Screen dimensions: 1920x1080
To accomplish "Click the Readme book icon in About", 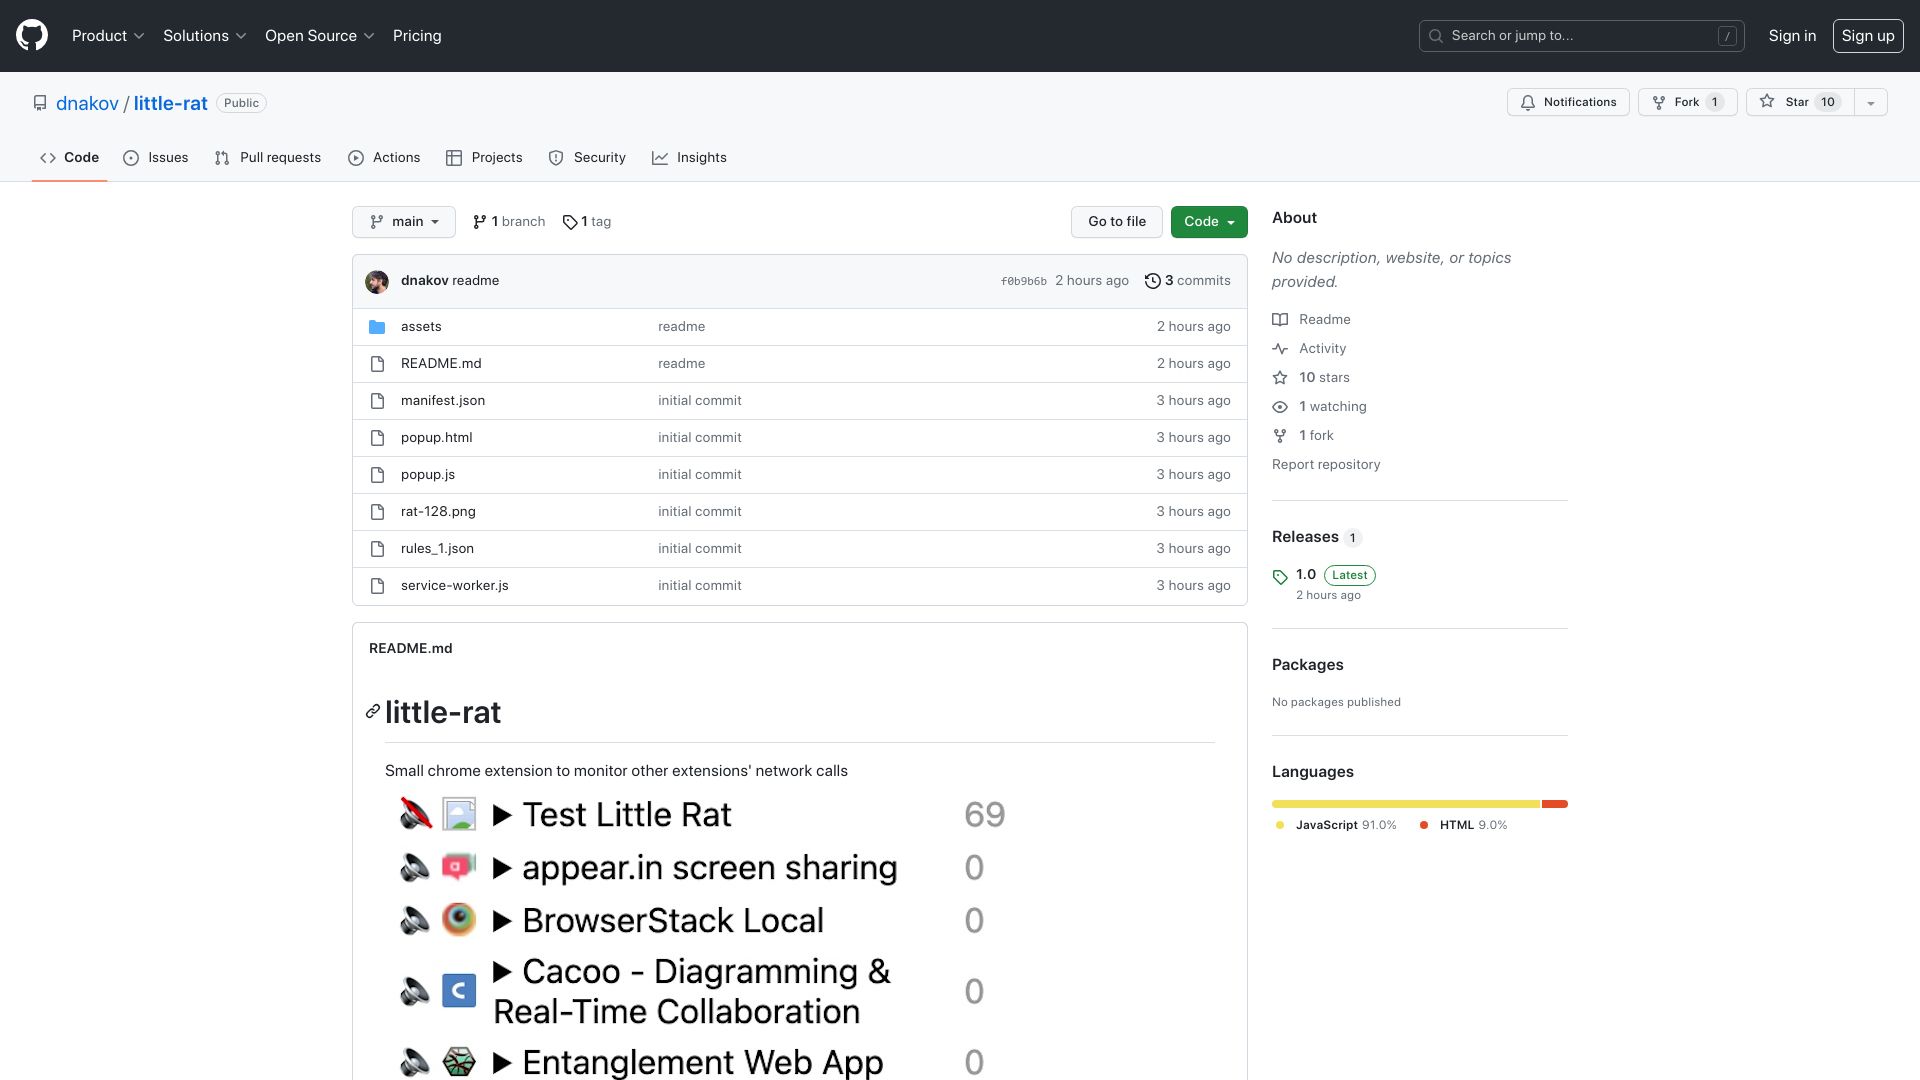I will click(x=1280, y=320).
